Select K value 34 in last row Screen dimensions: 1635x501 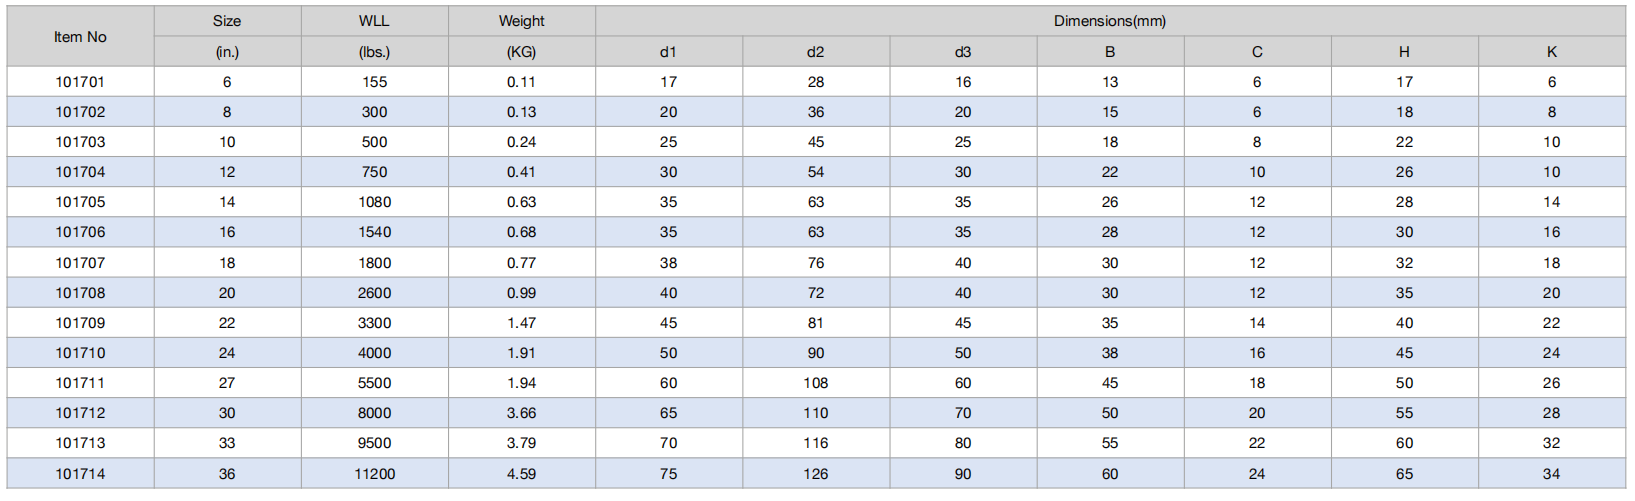(1552, 474)
